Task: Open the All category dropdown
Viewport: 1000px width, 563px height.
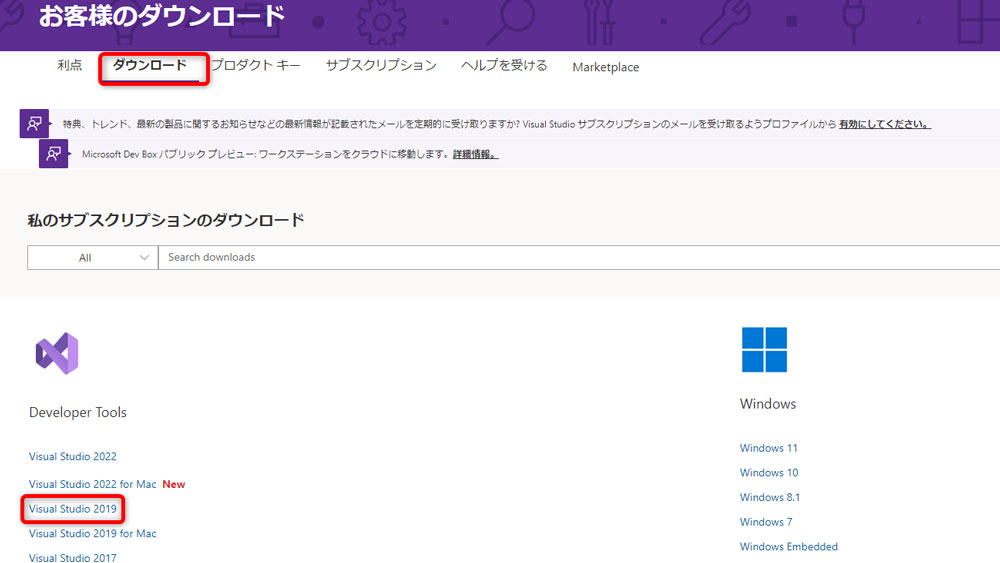Action: pyautogui.click(x=92, y=258)
